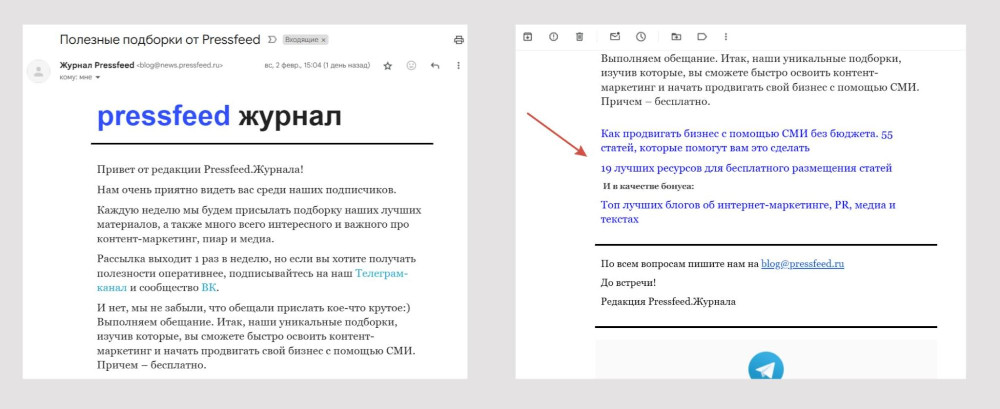Star the Pressfeed message

tap(387, 66)
